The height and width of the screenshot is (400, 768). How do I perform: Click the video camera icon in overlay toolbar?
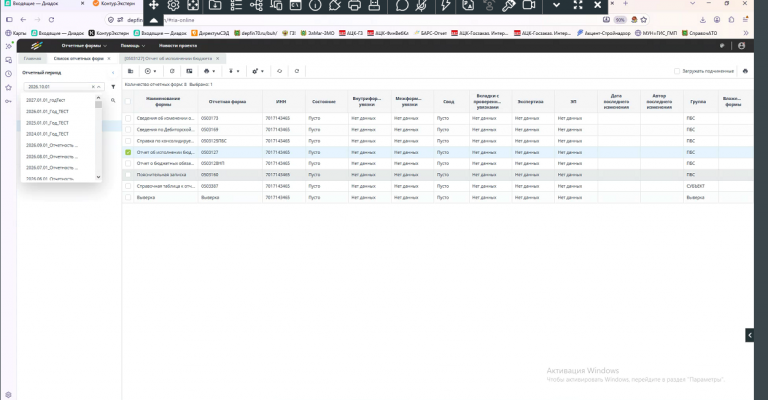(x=528, y=5)
